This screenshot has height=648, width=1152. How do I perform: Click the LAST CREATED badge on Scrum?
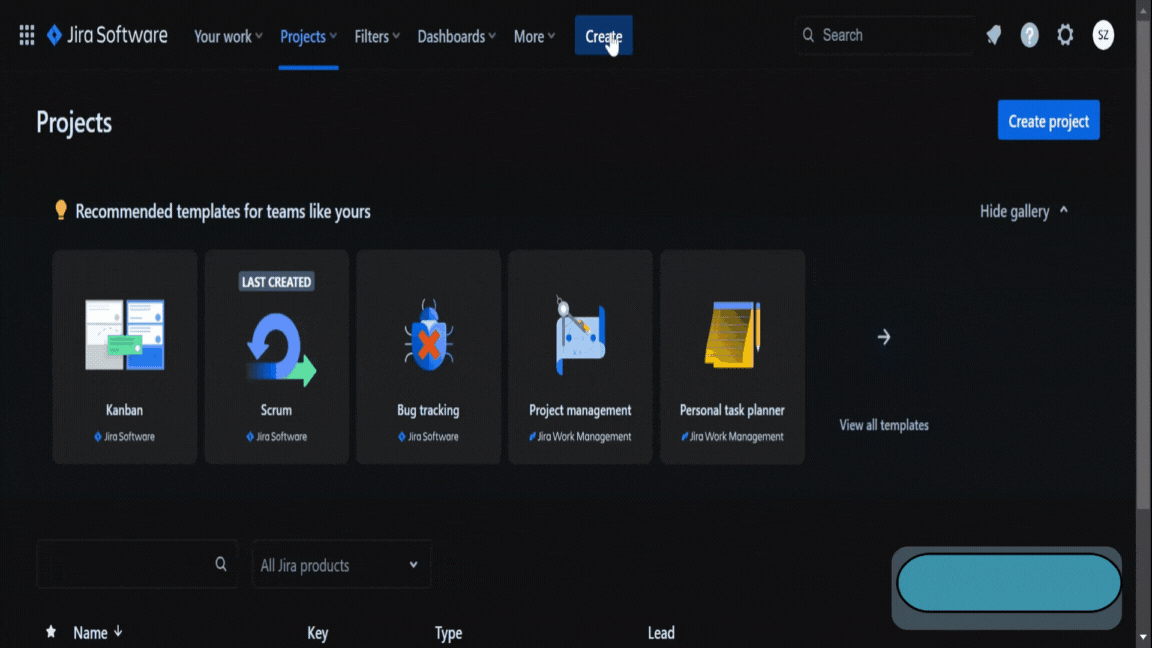pos(276,282)
